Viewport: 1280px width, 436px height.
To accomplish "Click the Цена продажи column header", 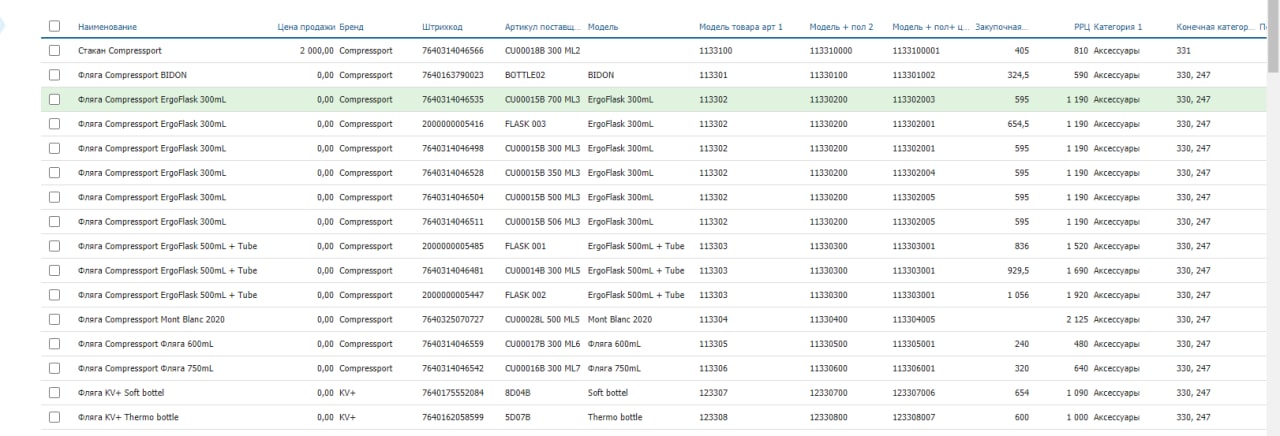I will point(305,26).
